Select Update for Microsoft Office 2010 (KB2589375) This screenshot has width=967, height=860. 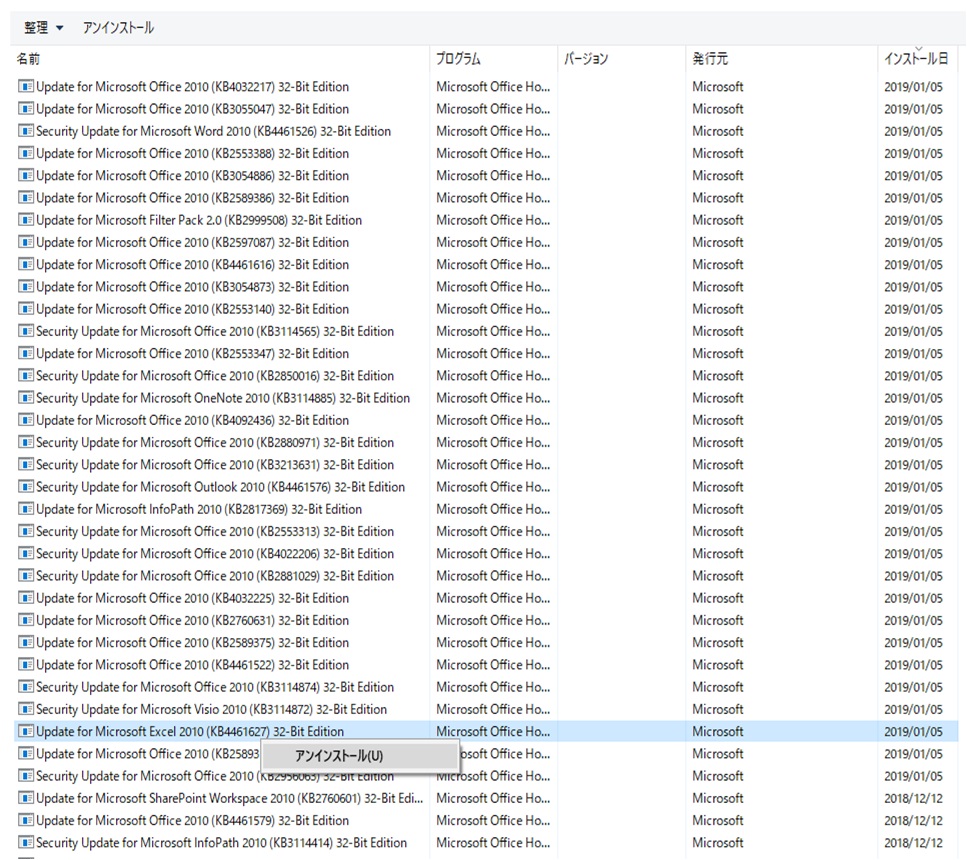192,642
